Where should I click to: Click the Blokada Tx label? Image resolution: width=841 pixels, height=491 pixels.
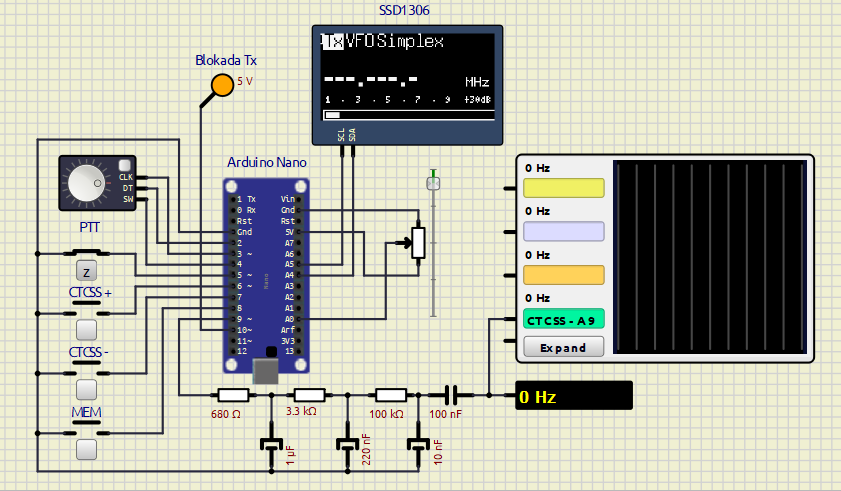click(x=226, y=60)
